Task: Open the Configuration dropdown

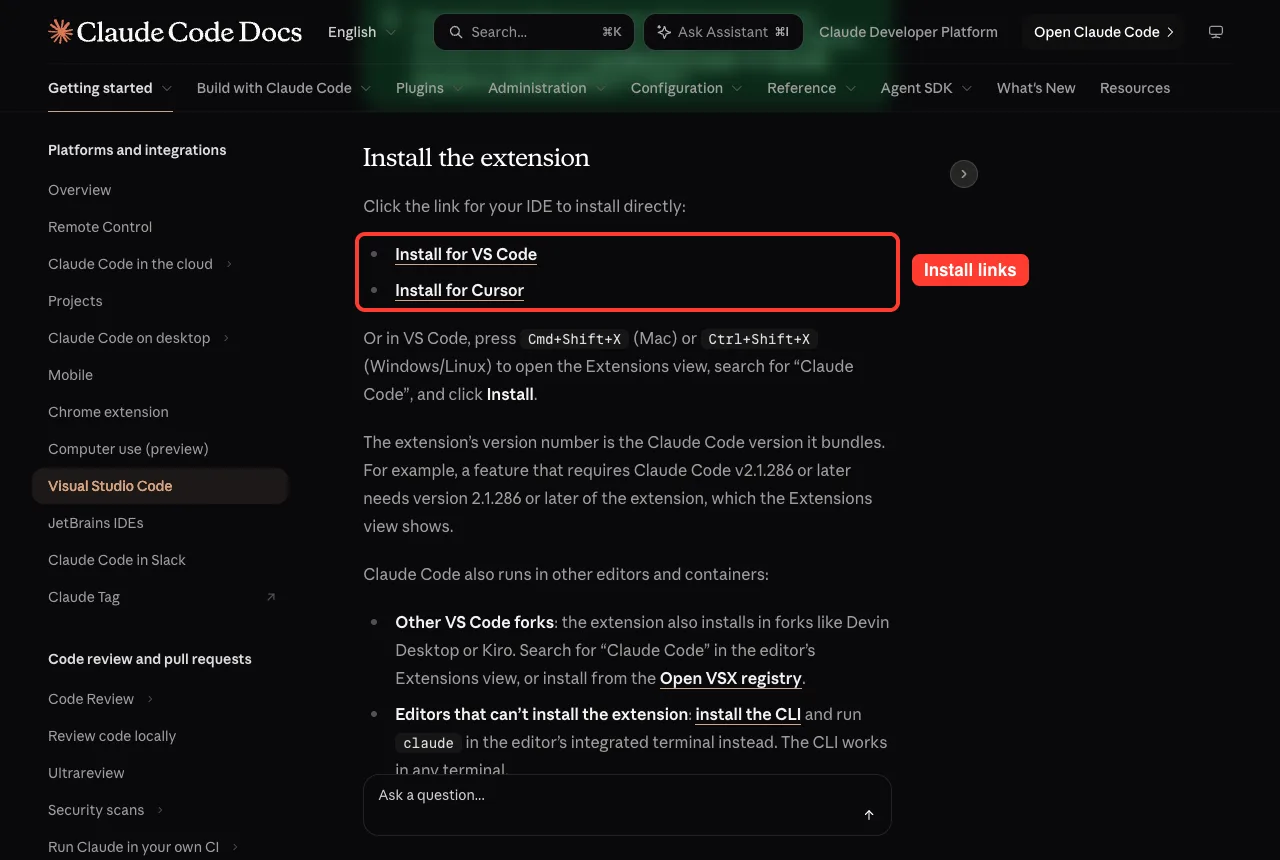Action: pos(687,88)
